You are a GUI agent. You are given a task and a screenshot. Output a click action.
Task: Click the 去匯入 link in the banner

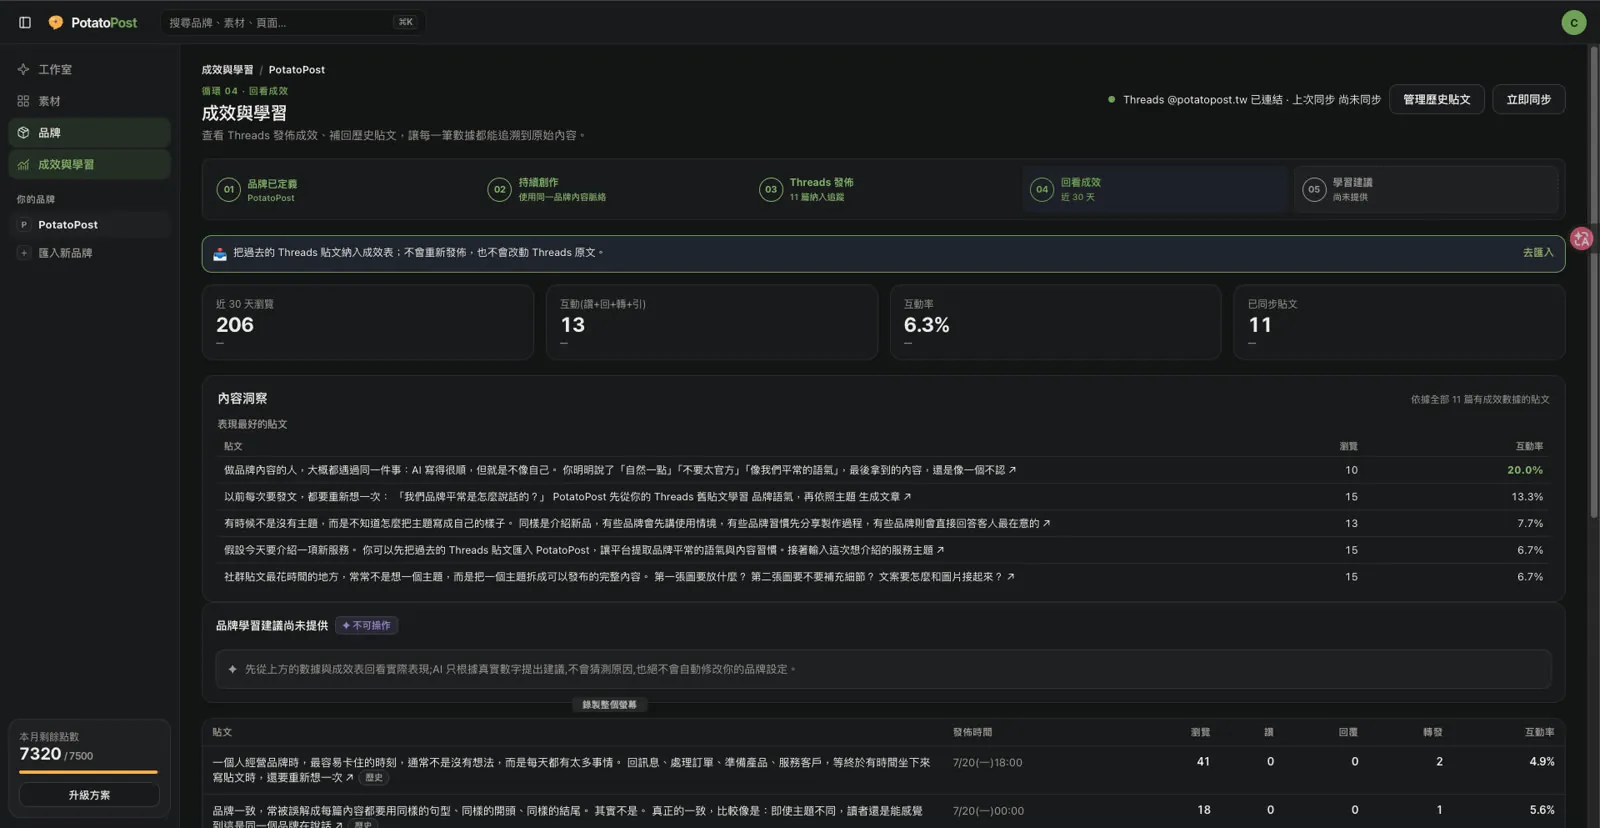1538,253
